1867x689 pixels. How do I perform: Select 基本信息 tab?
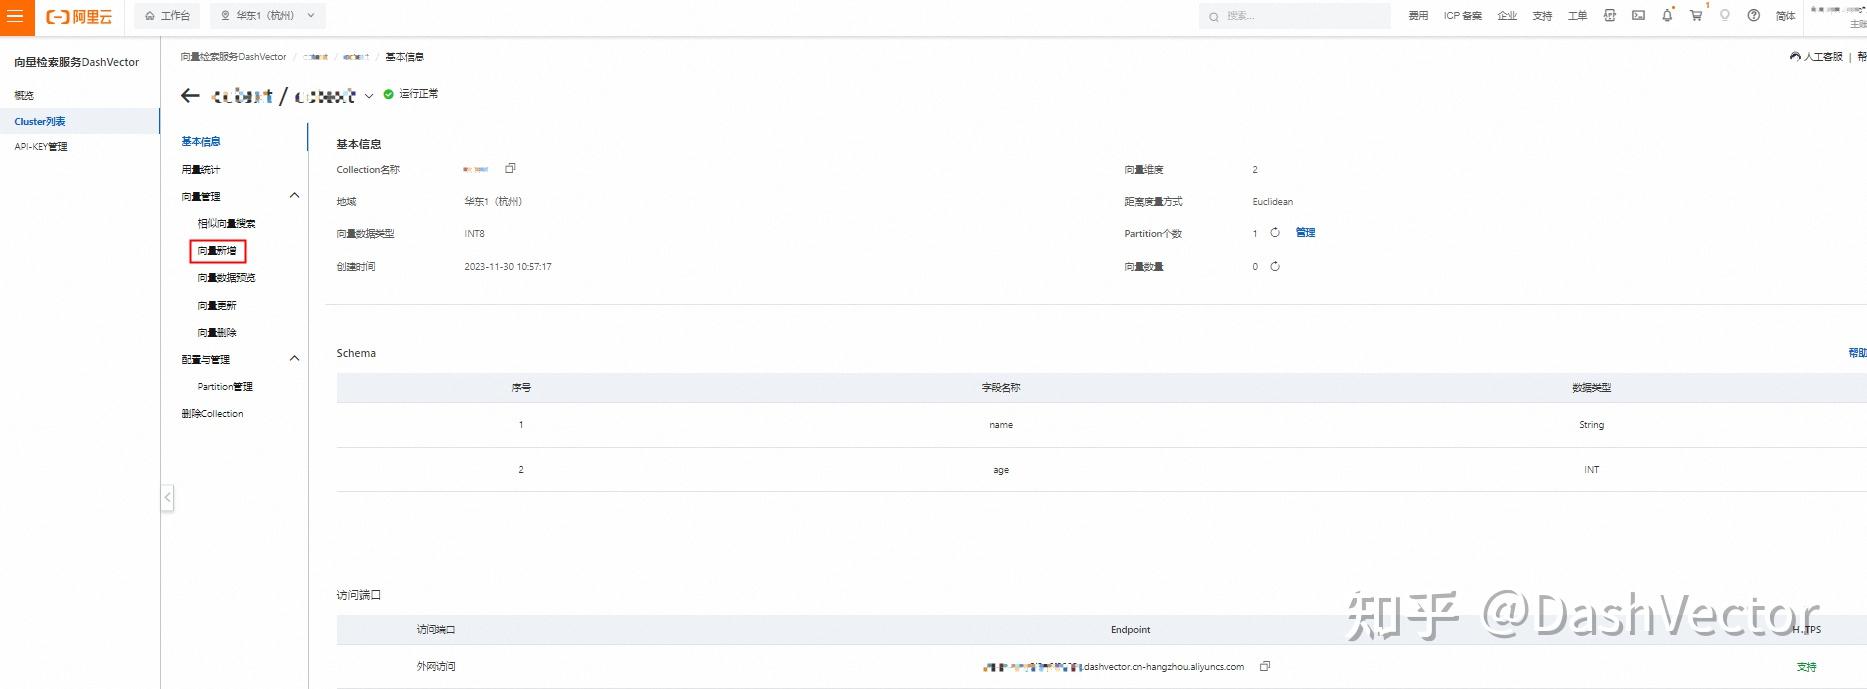[201, 142]
